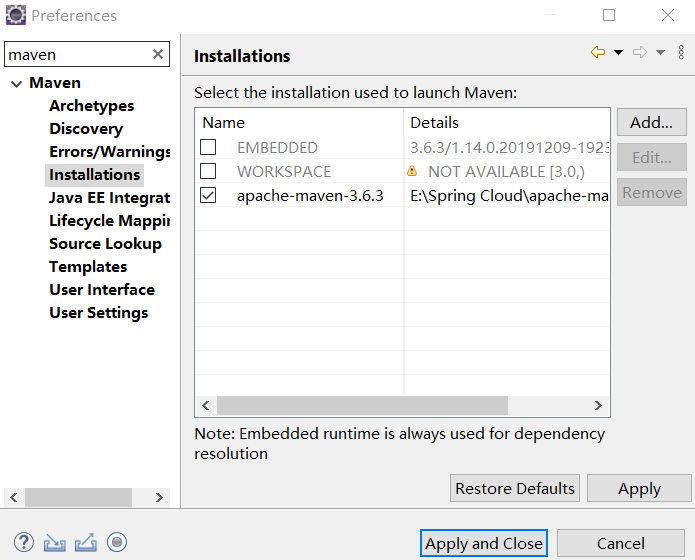This screenshot has width=695, height=560.
Task: Click the Add... button
Action: (x=652, y=122)
